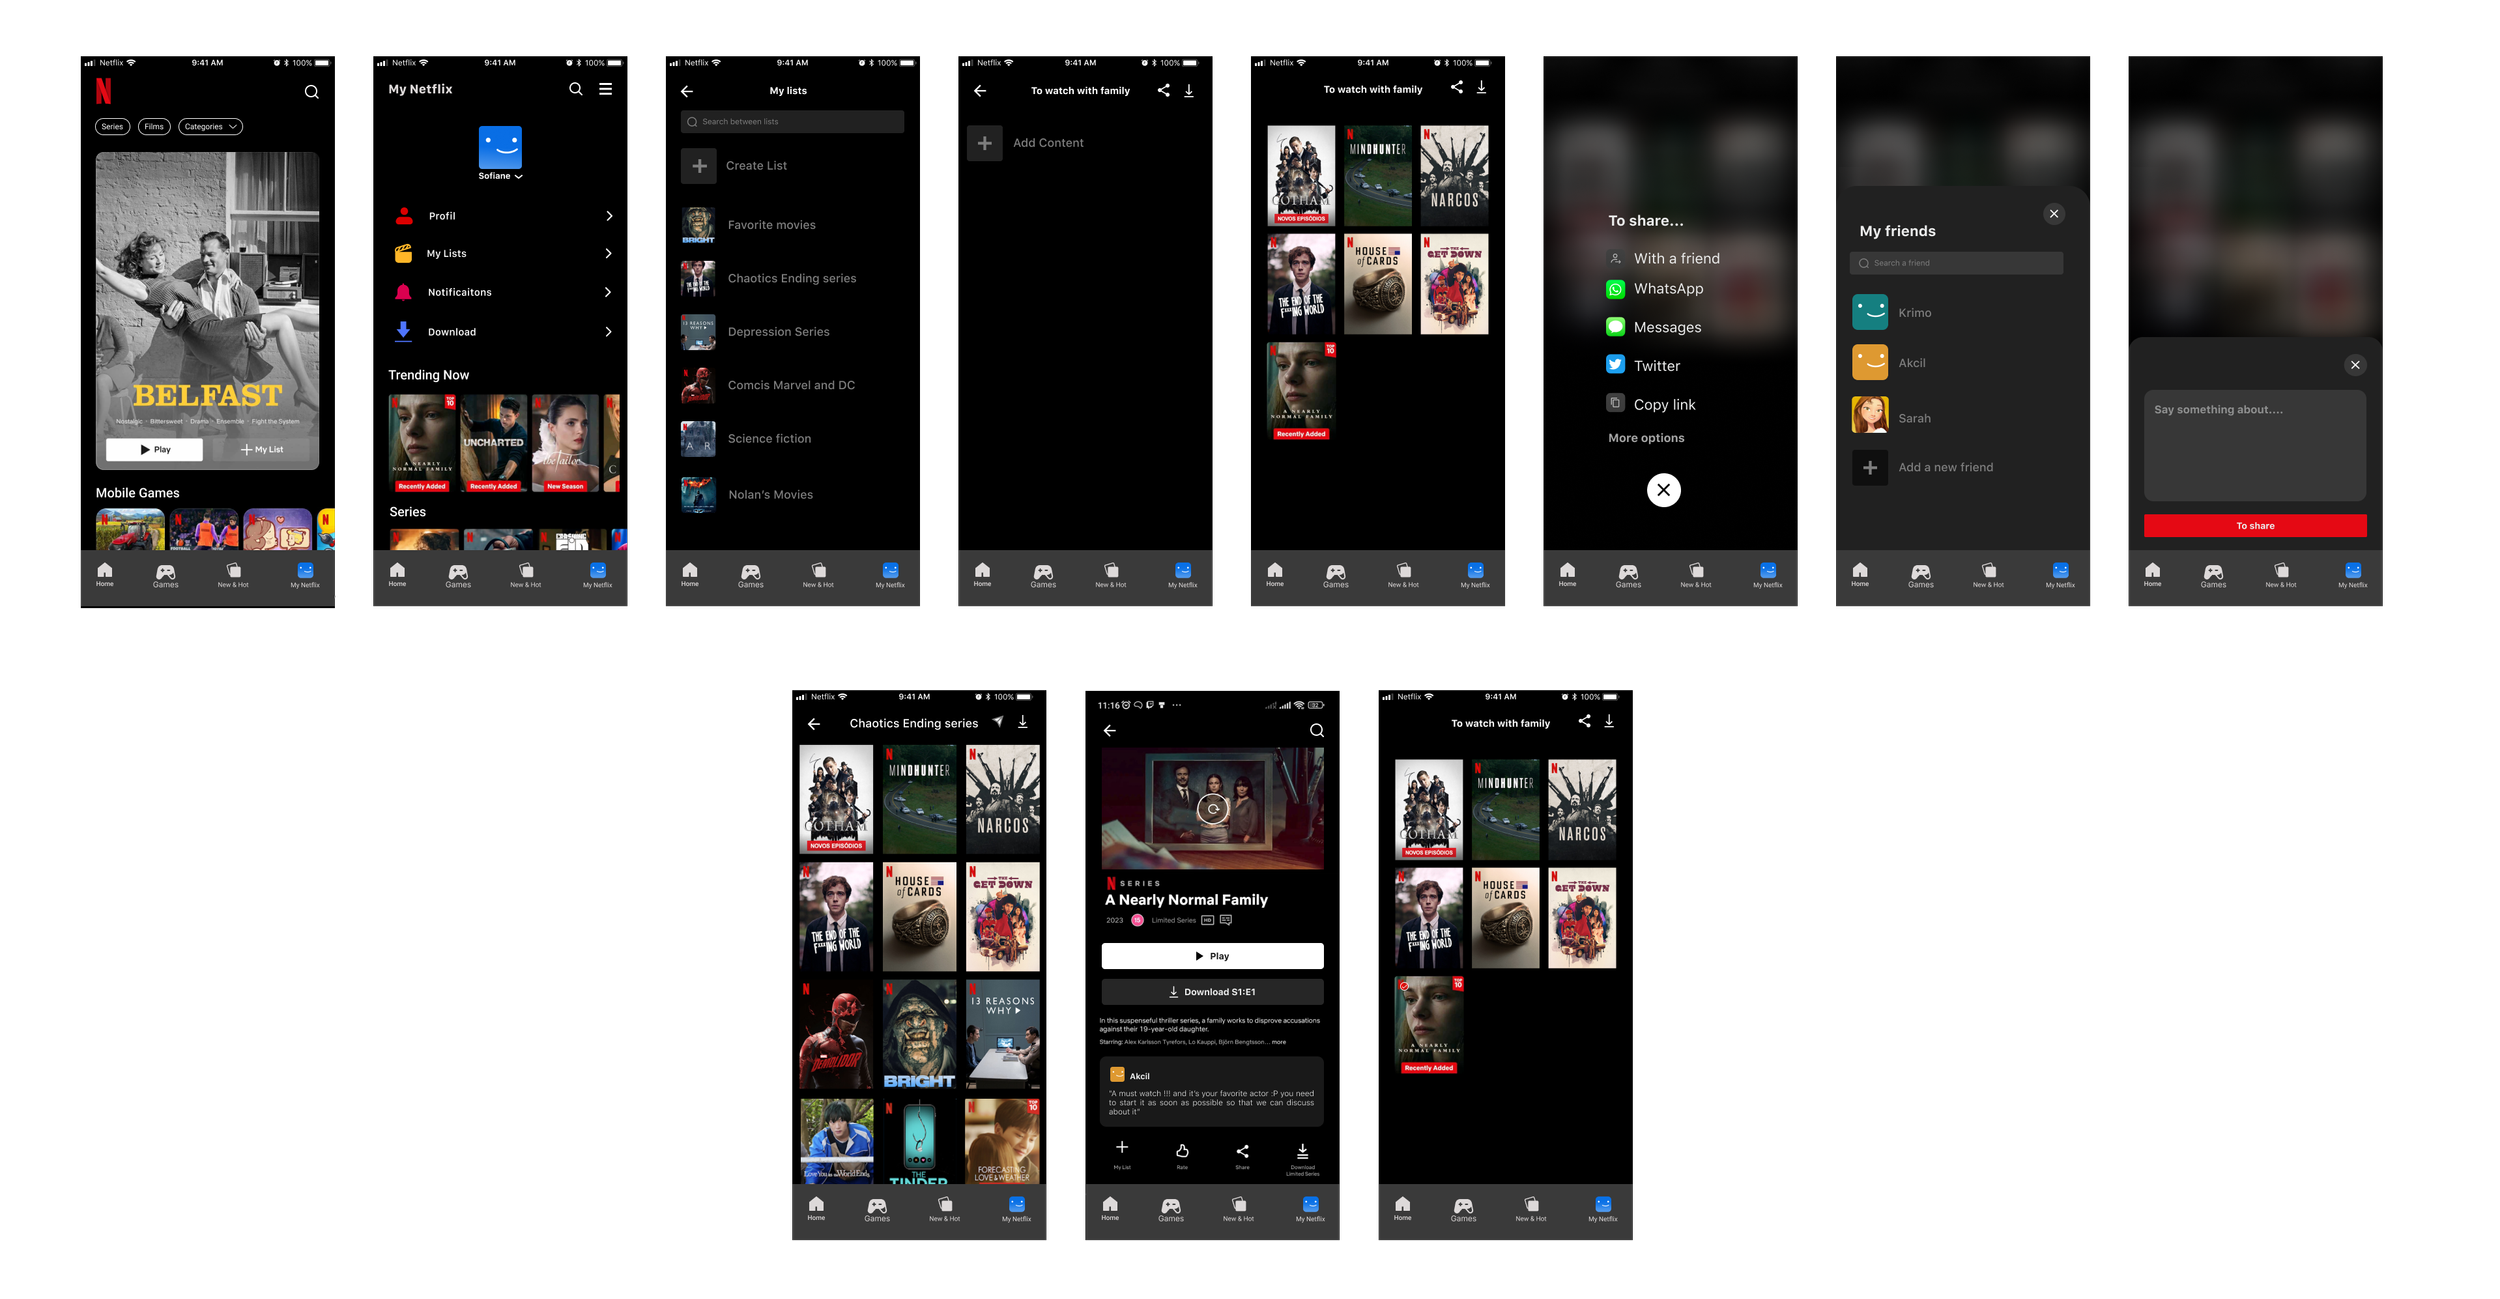
Task: Click the Download S1:E1 button
Action: (1212, 992)
